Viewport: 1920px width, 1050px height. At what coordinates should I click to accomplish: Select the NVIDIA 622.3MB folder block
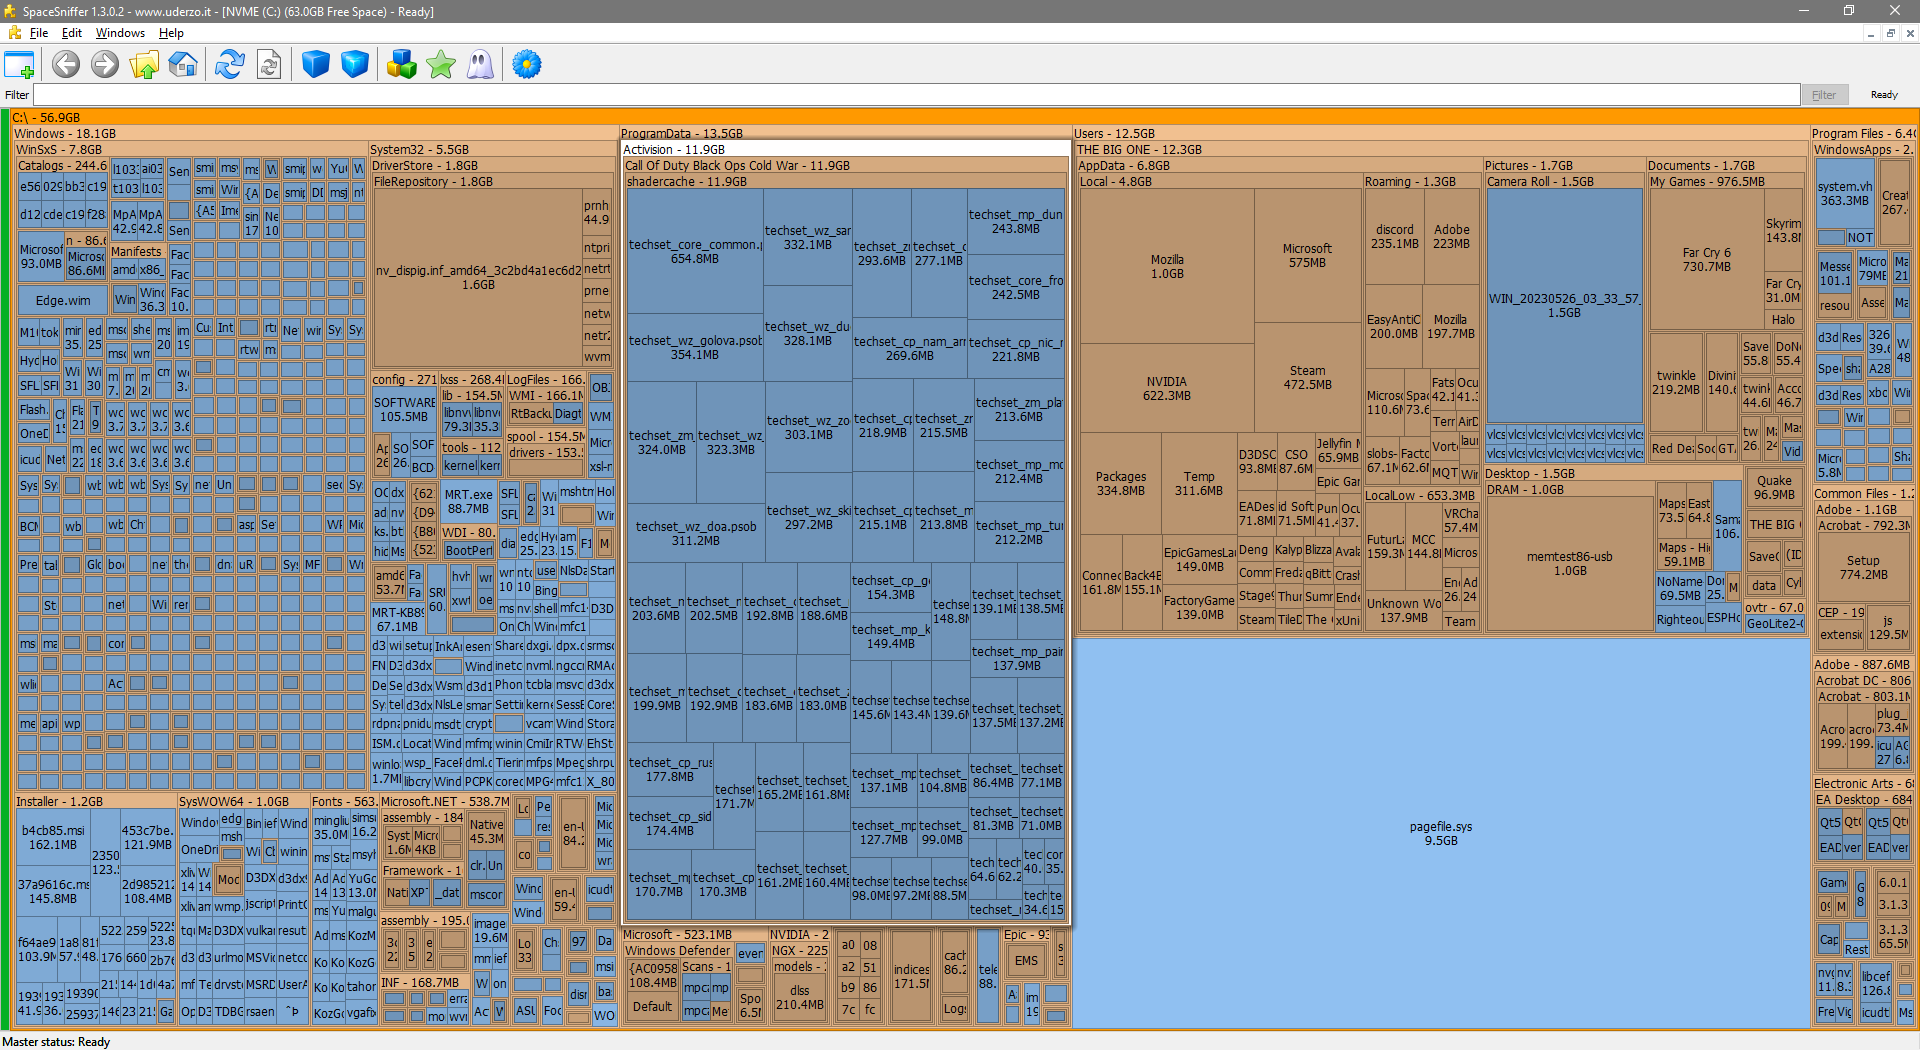pyautogui.click(x=1167, y=388)
